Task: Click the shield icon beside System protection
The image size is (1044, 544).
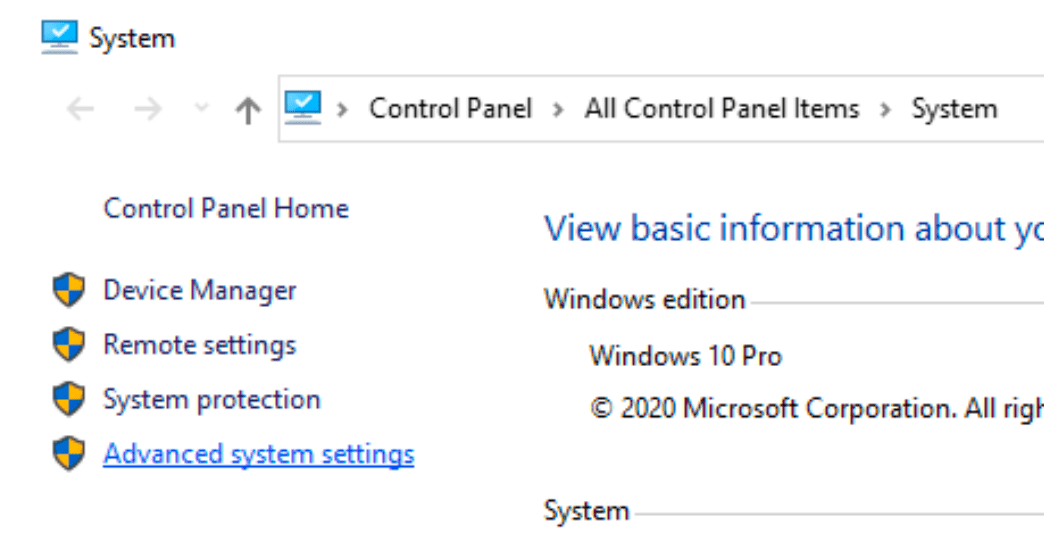Action: [x=69, y=400]
